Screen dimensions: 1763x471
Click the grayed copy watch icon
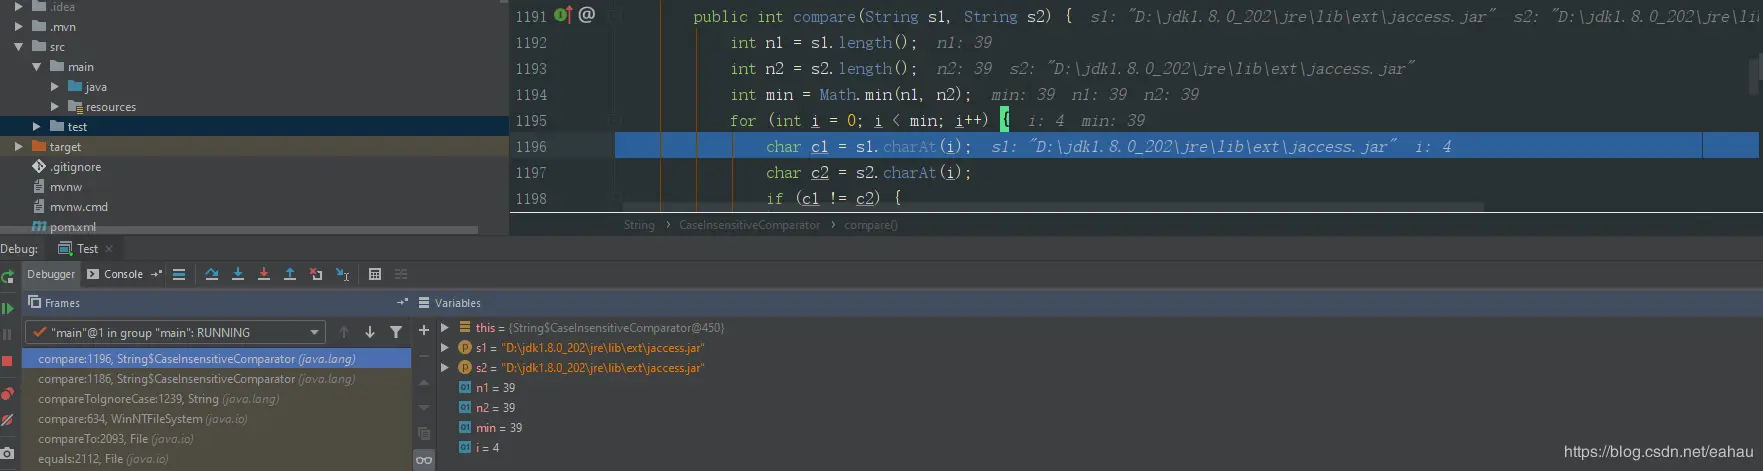pyautogui.click(x=424, y=433)
